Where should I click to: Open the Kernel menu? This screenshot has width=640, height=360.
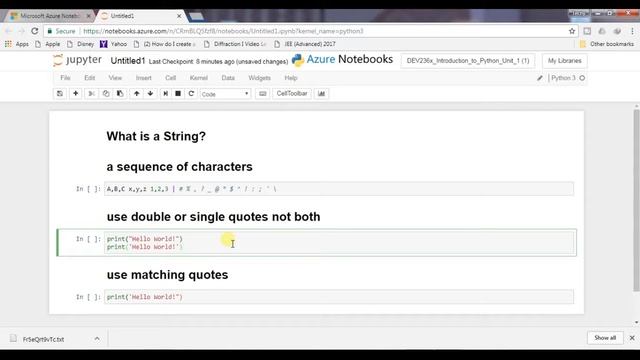pos(199,78)
